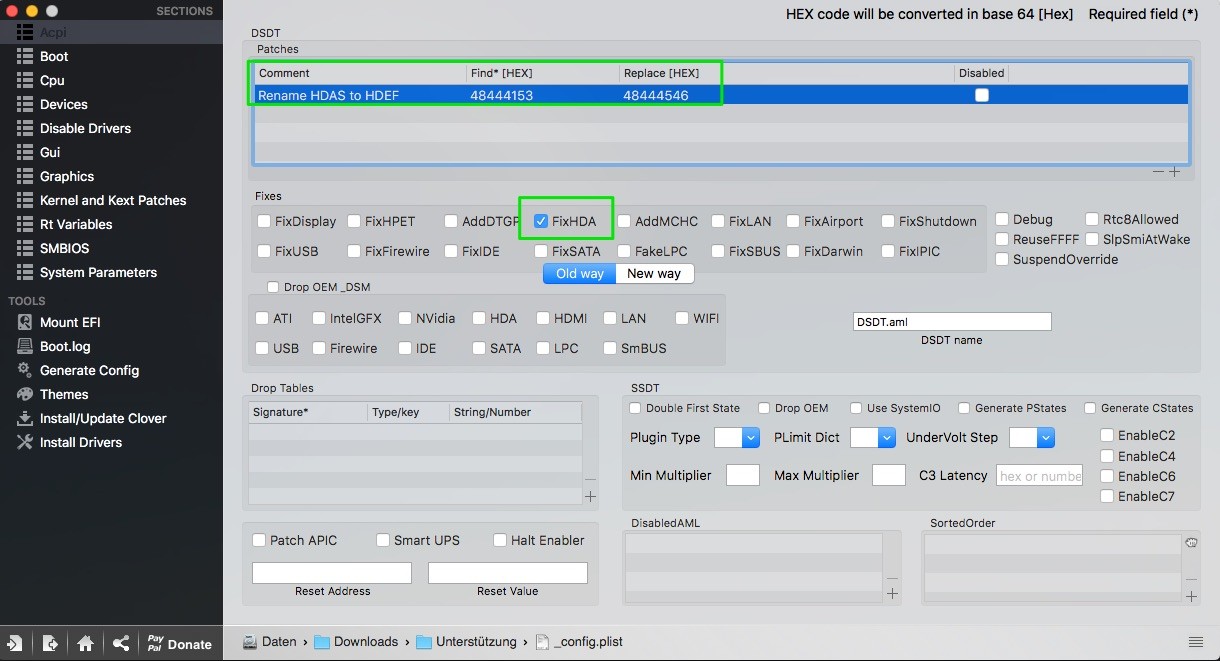The image size is (1220, 661).
Task: Click the DSDT name input field
Action: pyautogui.click(x=951, y=321)
